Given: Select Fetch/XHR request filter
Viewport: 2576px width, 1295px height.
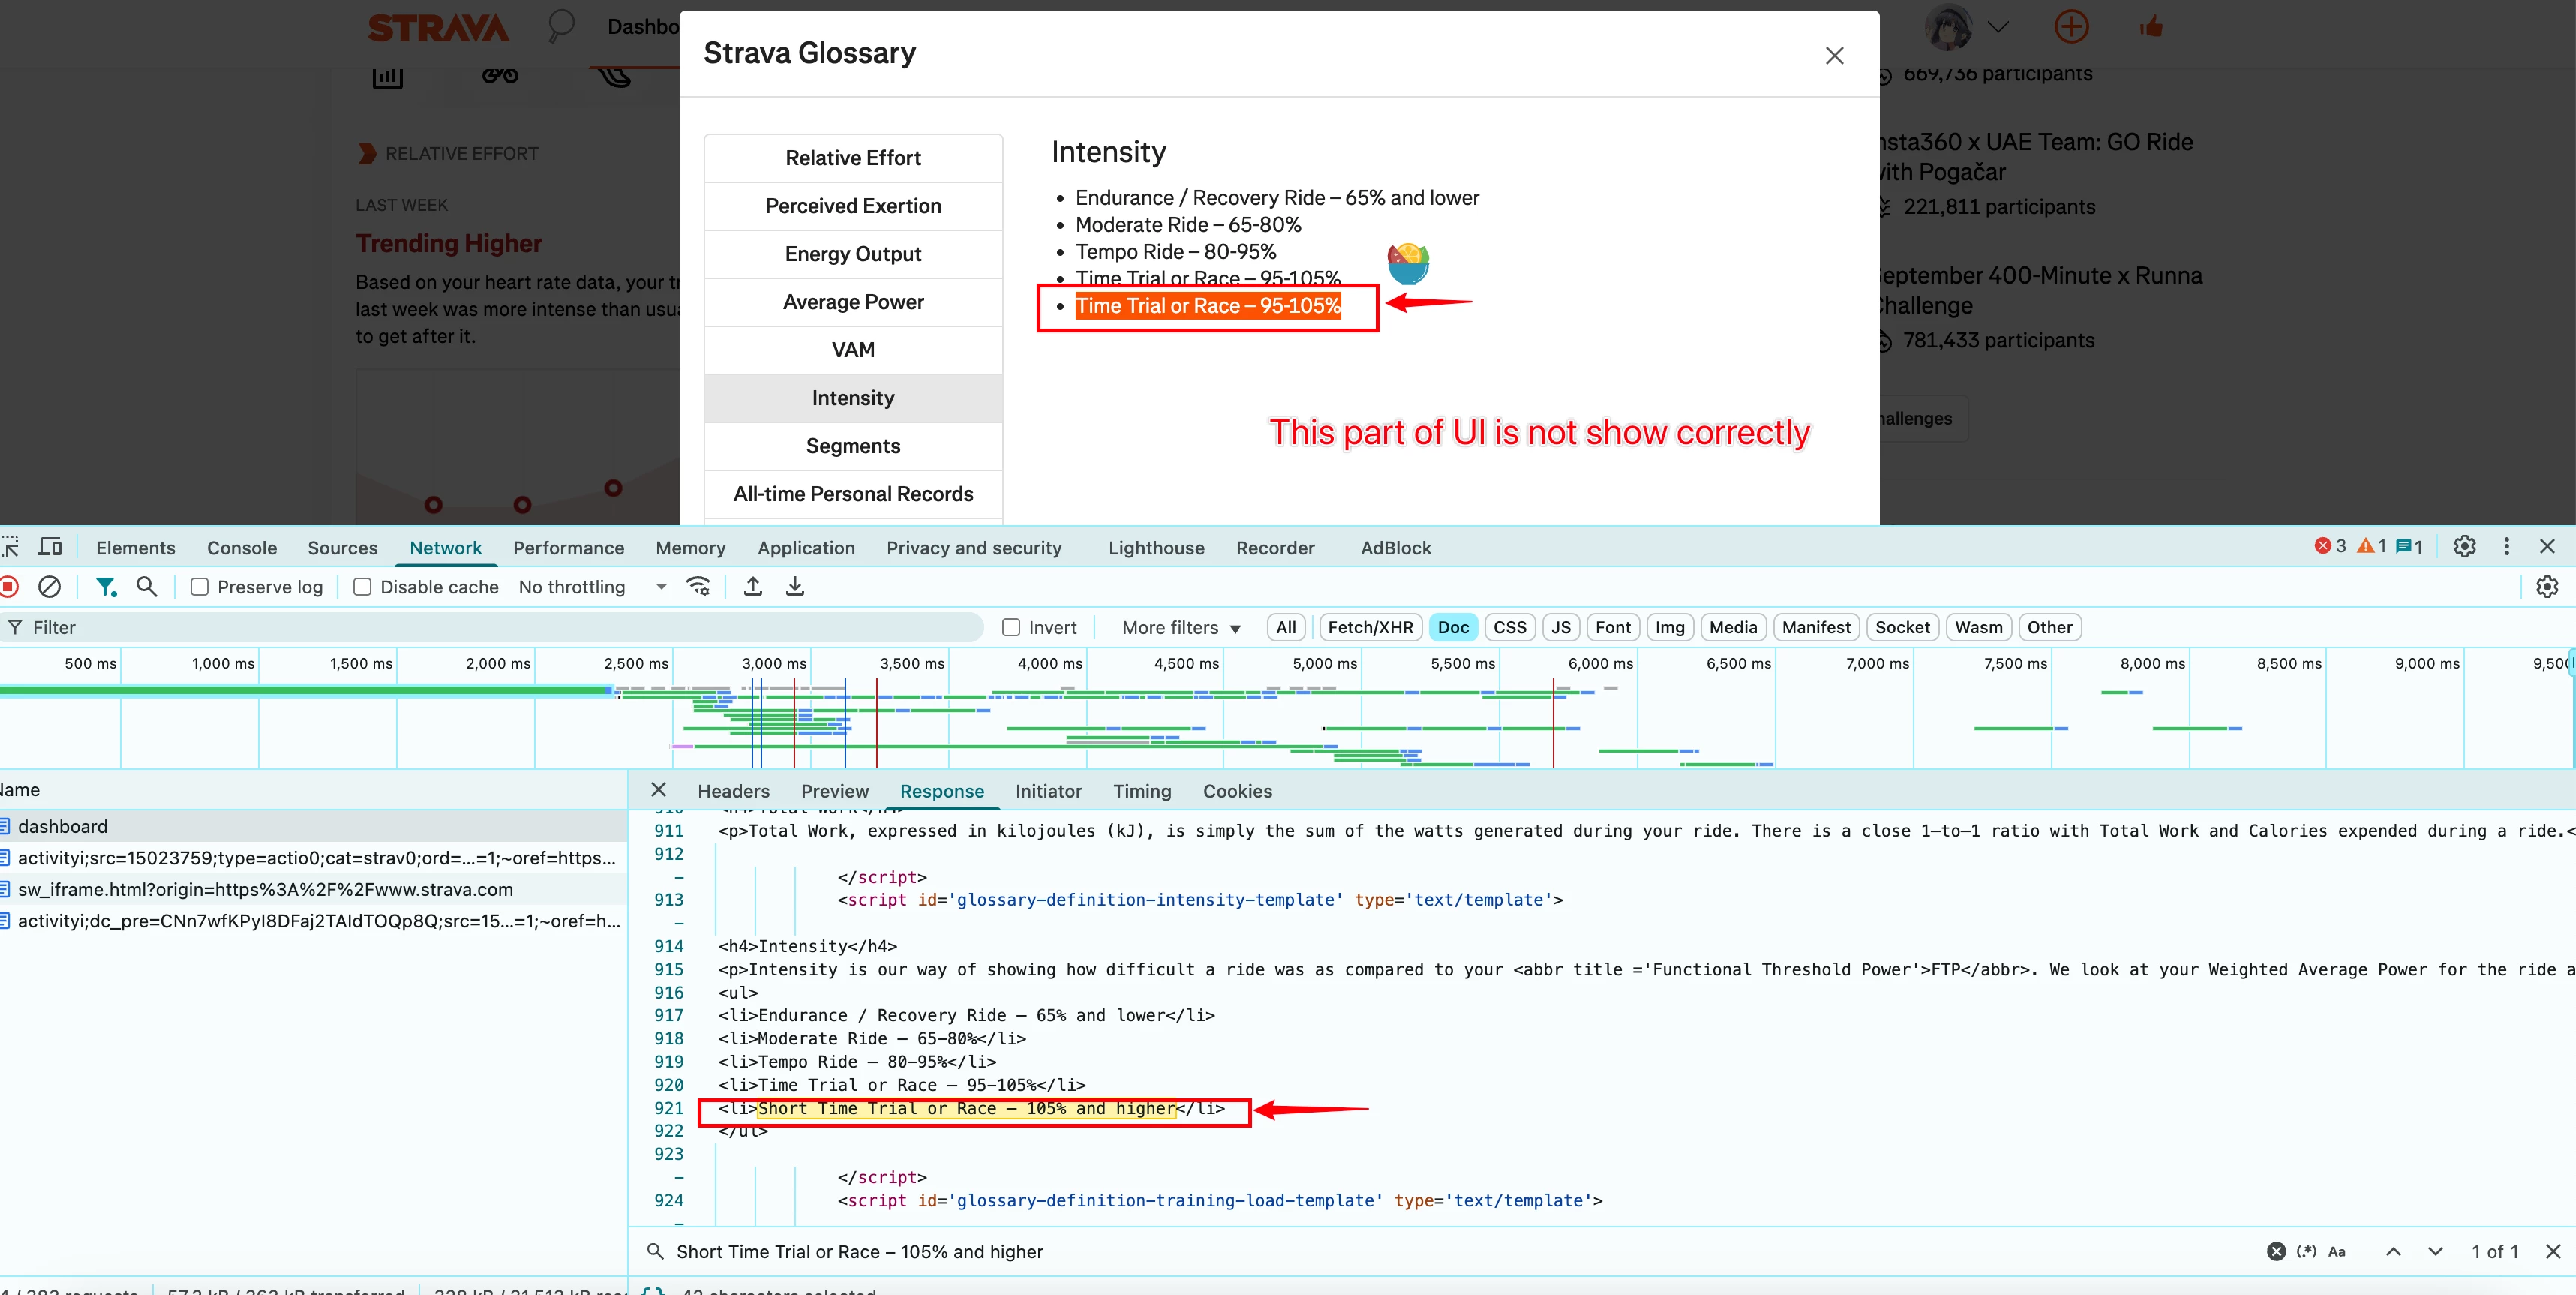Looking at the screenshot, I should (1370, 627).
